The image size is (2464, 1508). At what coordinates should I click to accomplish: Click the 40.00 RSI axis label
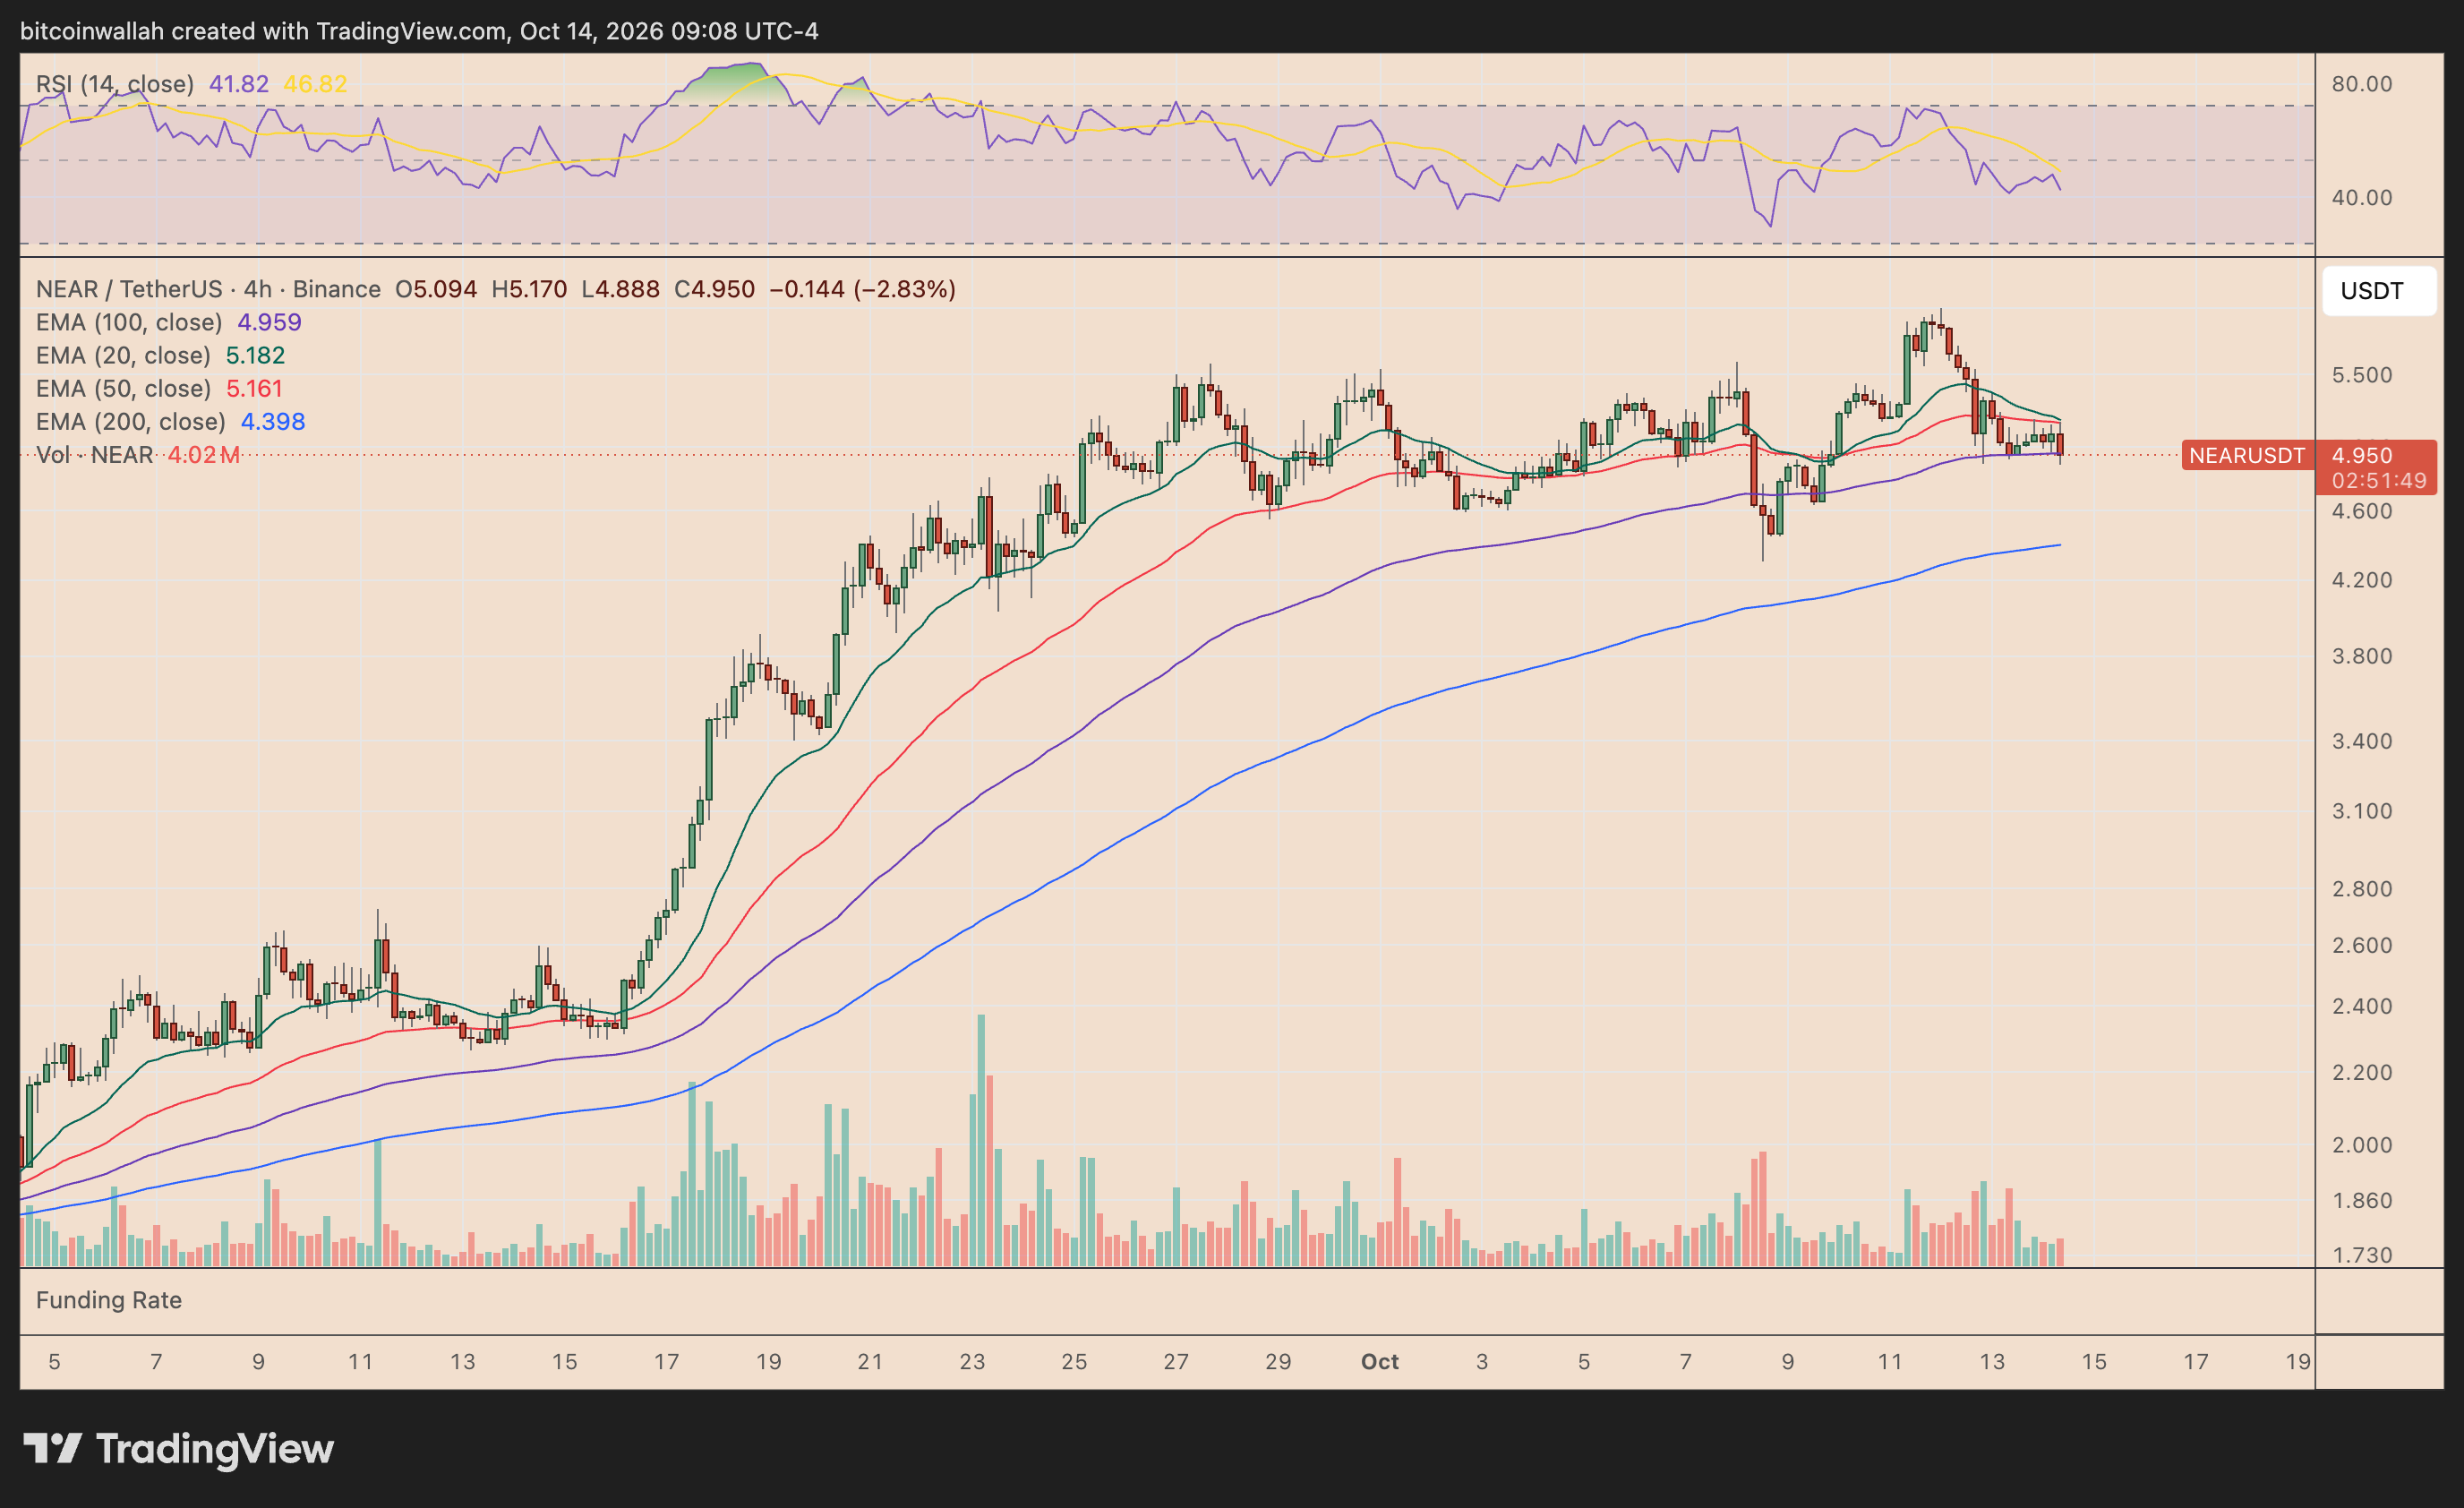point(2362,198)
